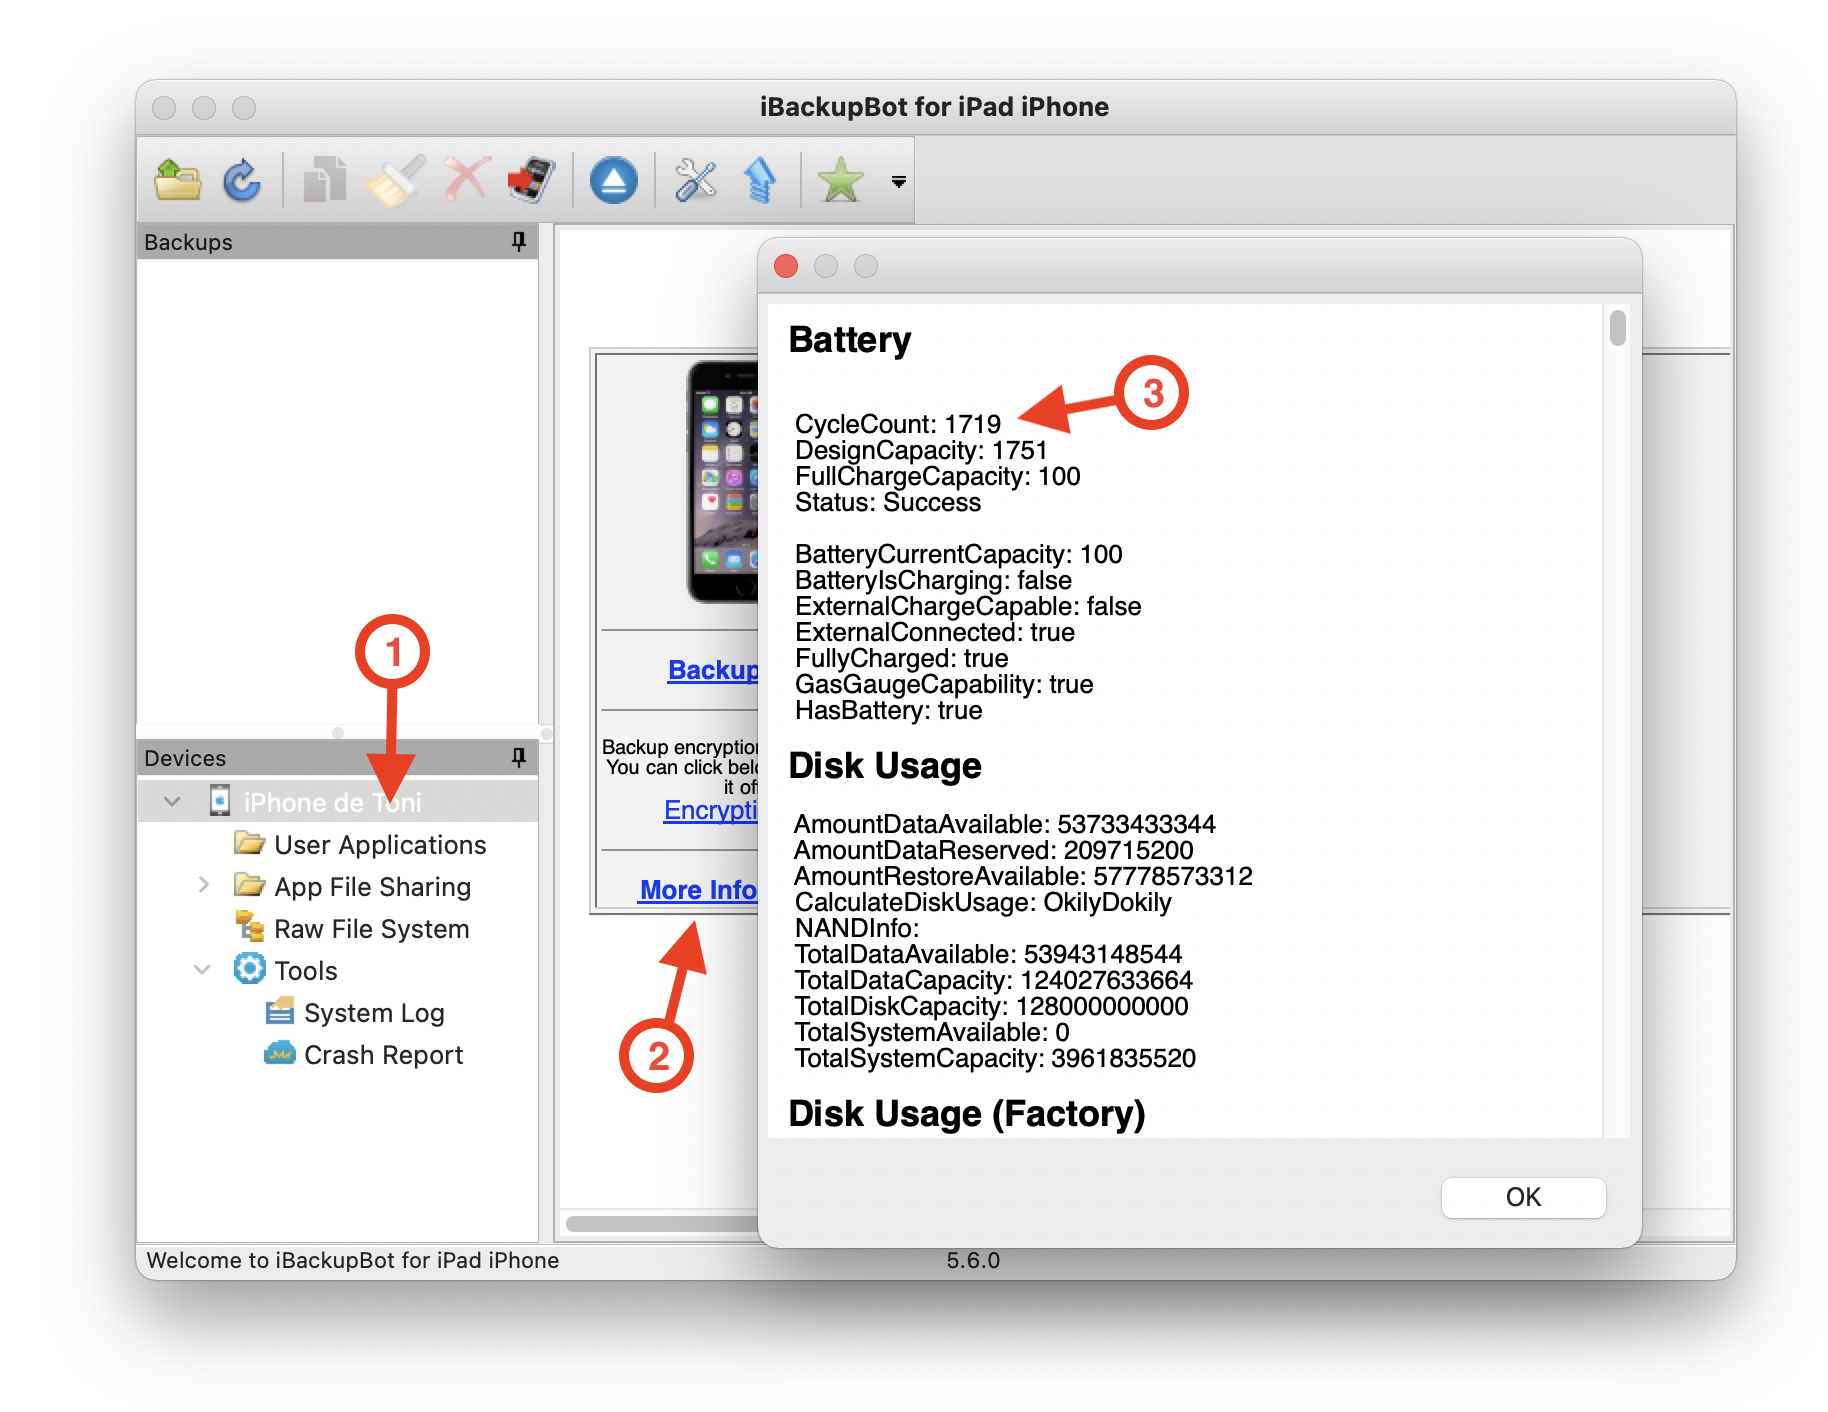Collapse the iPhone de Toni device node
The image size is (1828, 1412).
pos(172,802)
